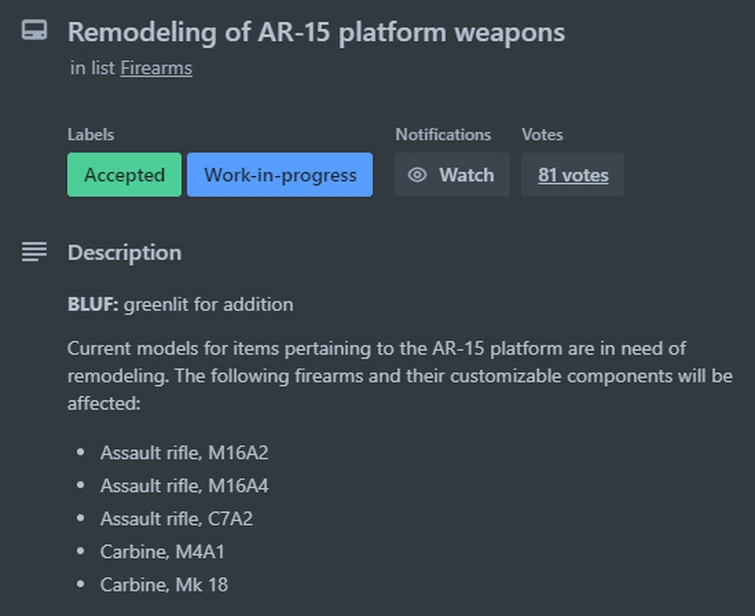Click the Votes section heading
Viewport: 755px width, 616px height.
point(542,134)
